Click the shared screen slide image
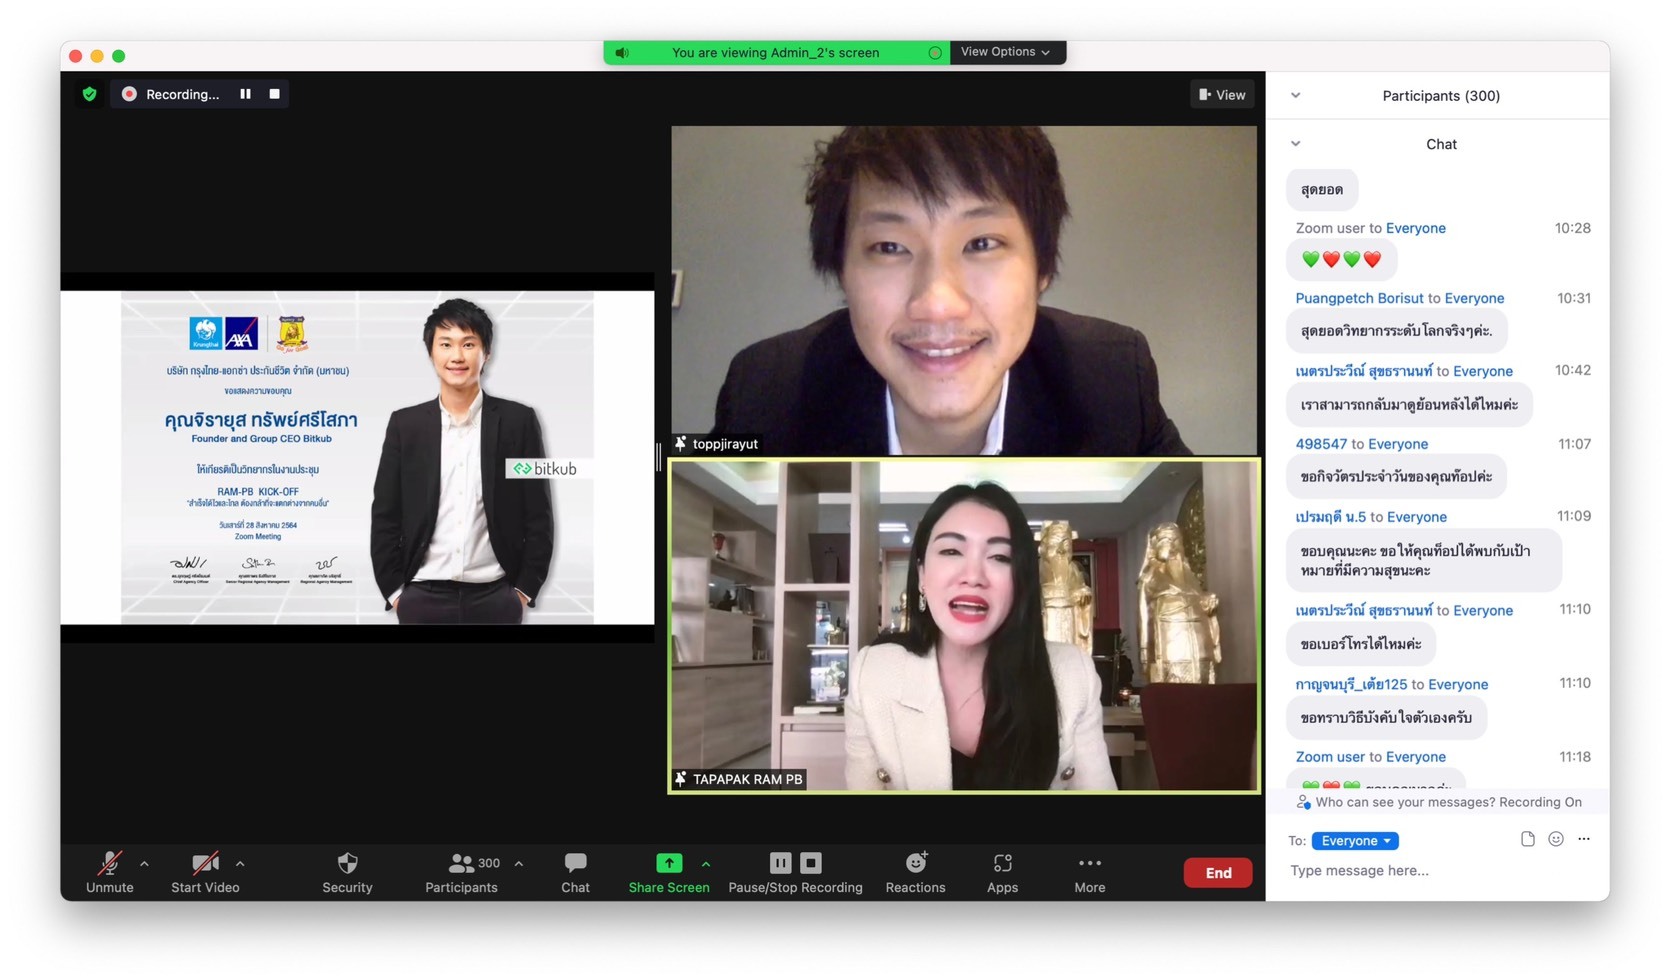 point(357,458)
